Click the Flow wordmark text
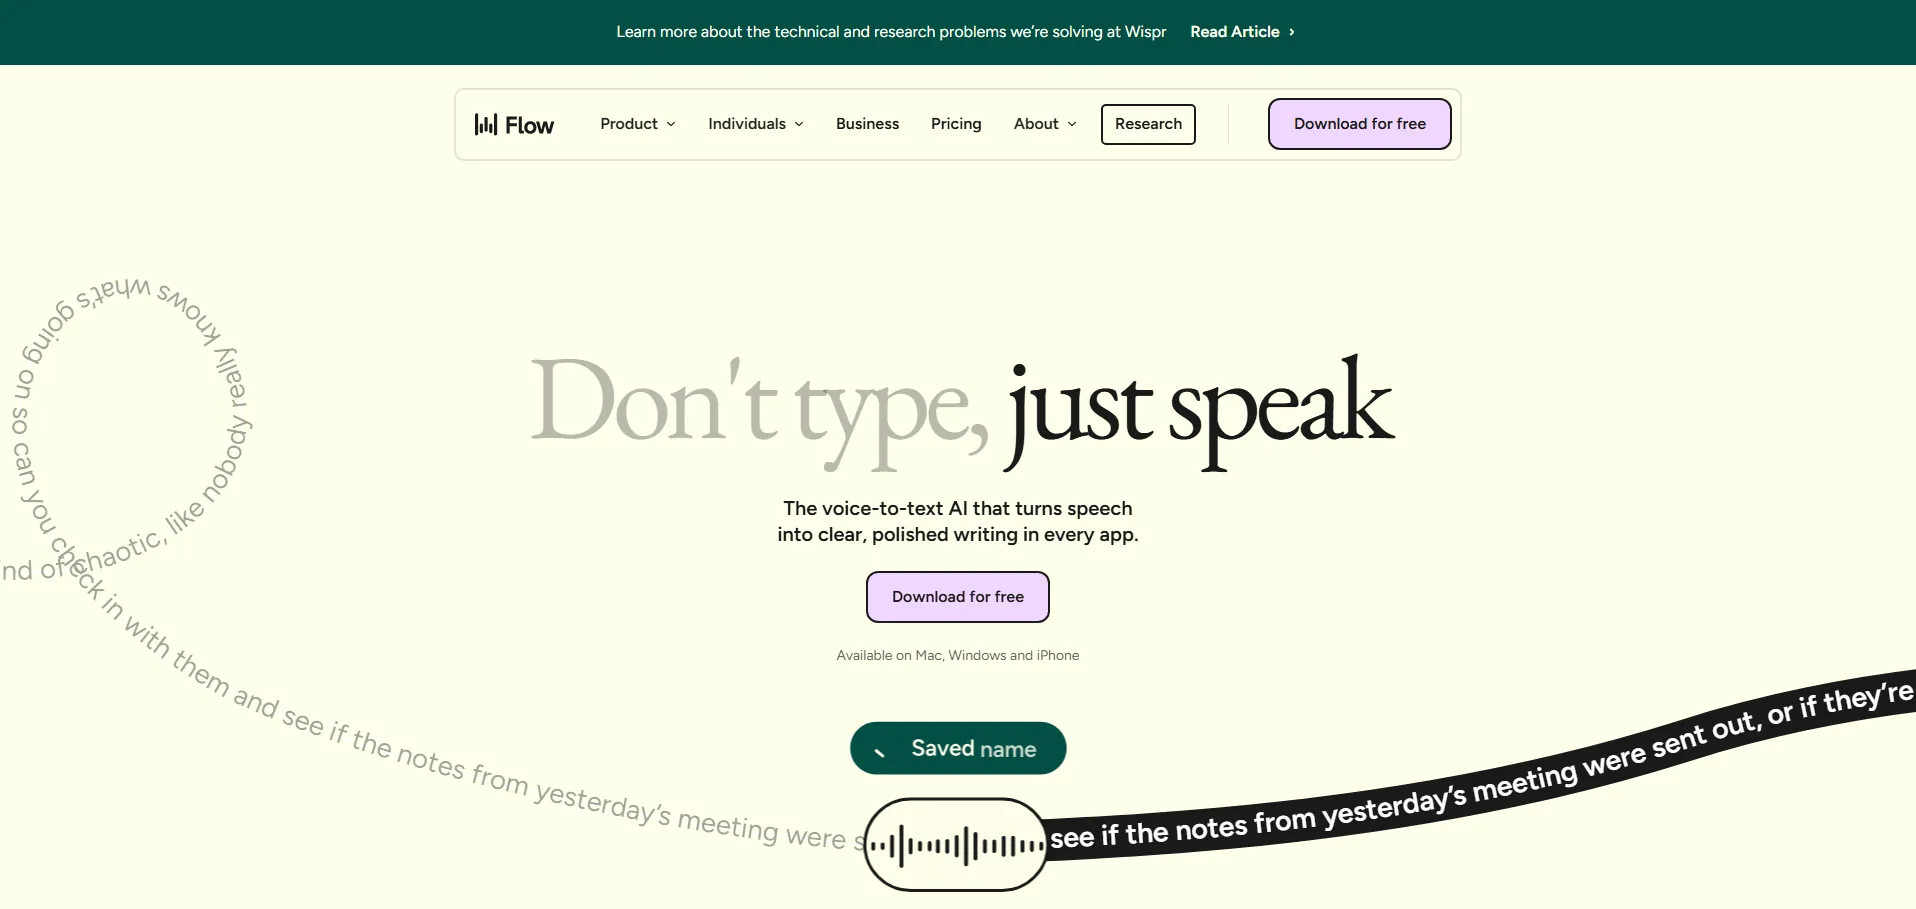This screenshot has width=1916, height=909. 529,125
